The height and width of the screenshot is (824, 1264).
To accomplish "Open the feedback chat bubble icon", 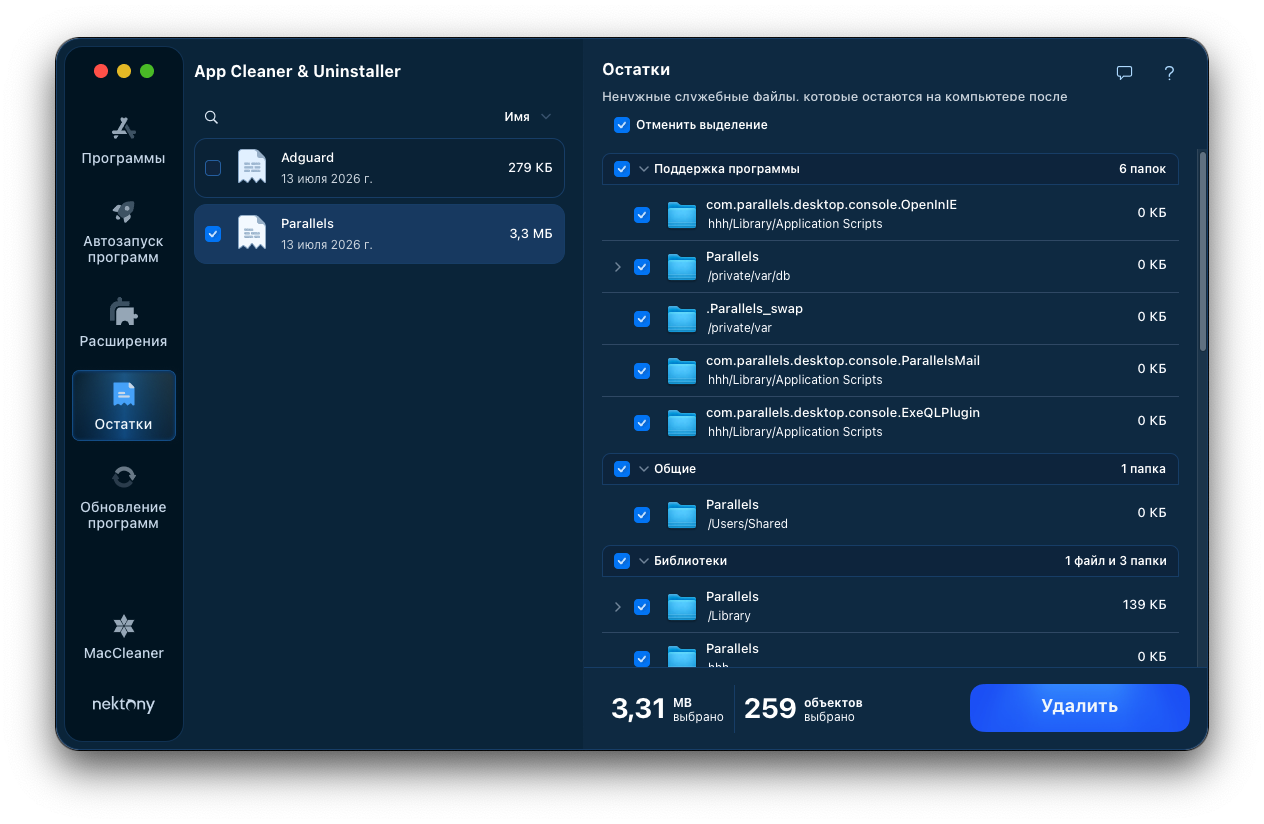I will pos(1124,73).
